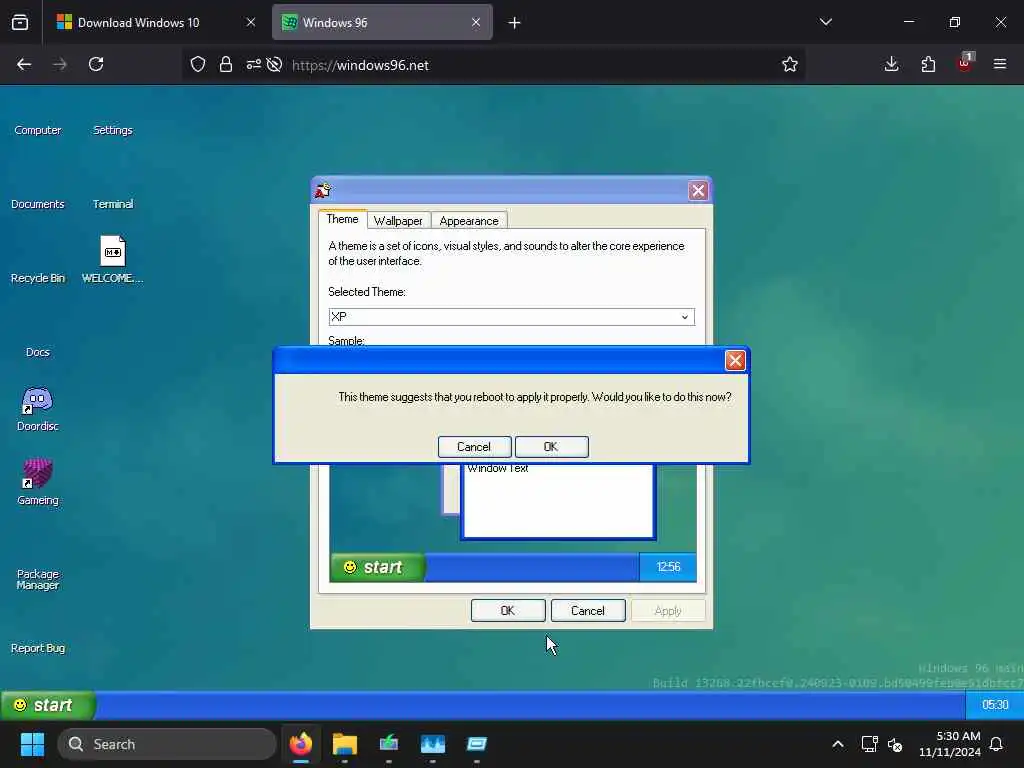The width and height of the screenshot is (1024, 768).
Task: Open the Recycle Bin
Action: pos(38,278)
